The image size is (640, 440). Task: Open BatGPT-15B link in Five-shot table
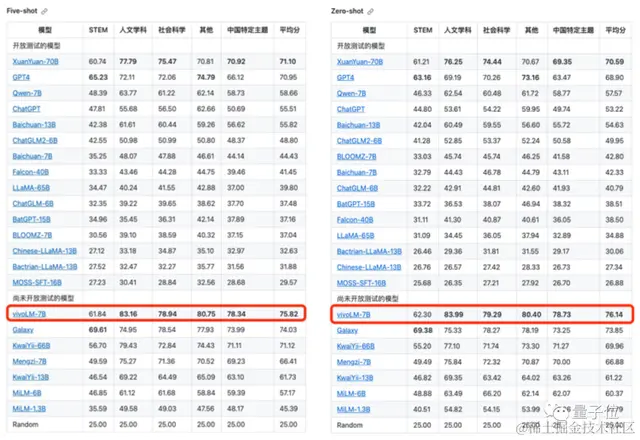[x=31, y=219]
